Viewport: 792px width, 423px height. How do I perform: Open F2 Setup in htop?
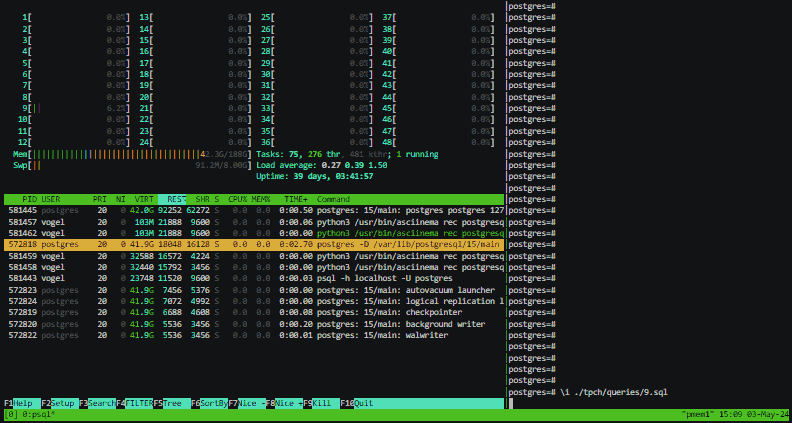(x=60, y=403)
